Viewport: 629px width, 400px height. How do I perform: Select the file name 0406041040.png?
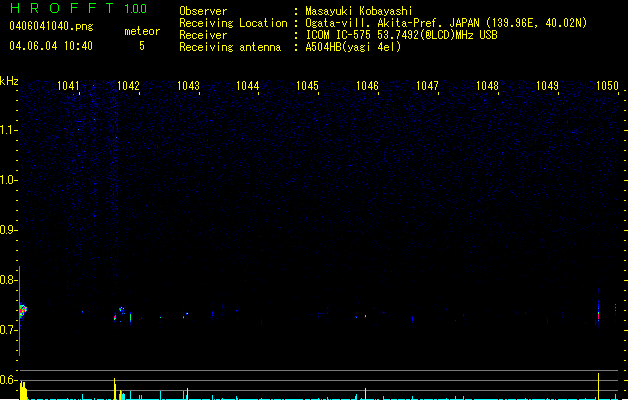[51, 26]
